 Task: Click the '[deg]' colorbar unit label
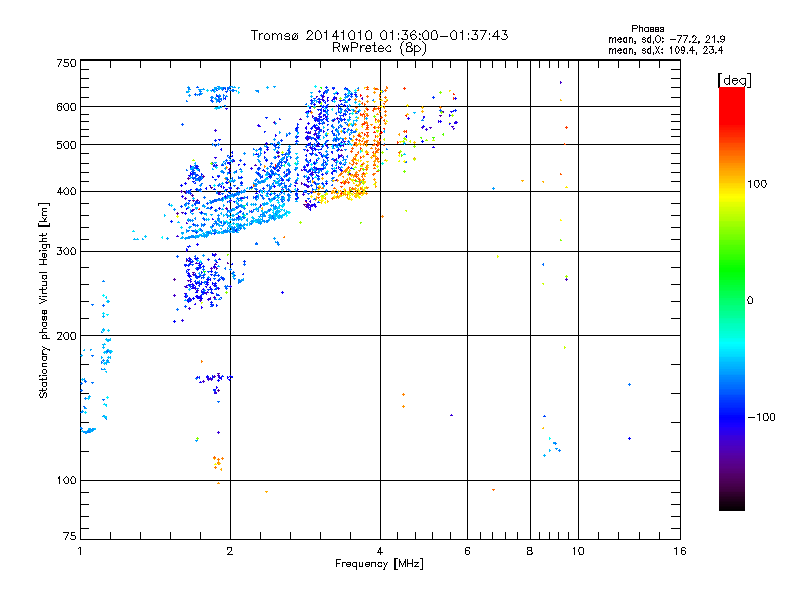tap(734, 80)
